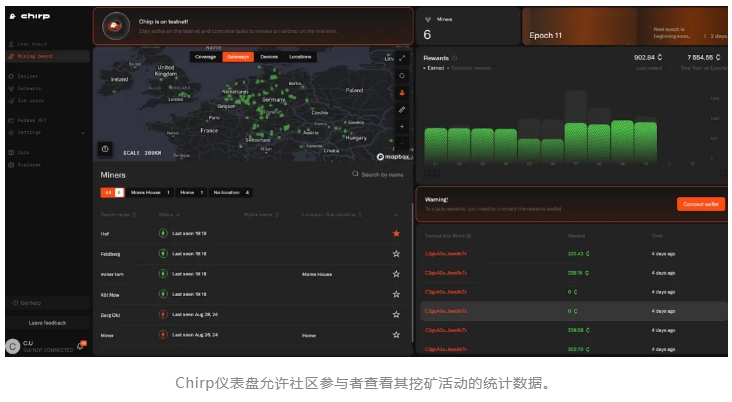Viewport: 732px width, 402px height.
Task: Open the rightmost column chevron in miners header
Action: point(396,215)
